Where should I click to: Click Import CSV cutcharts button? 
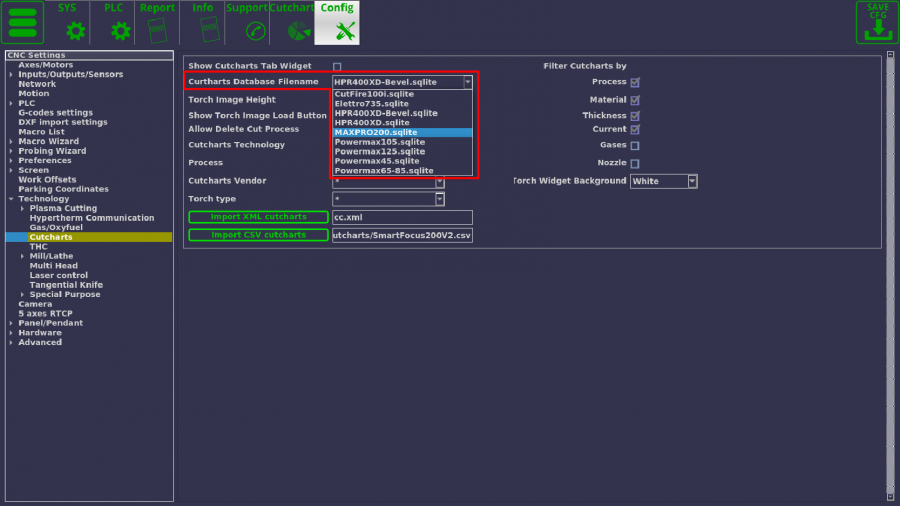tap(258, 235)
